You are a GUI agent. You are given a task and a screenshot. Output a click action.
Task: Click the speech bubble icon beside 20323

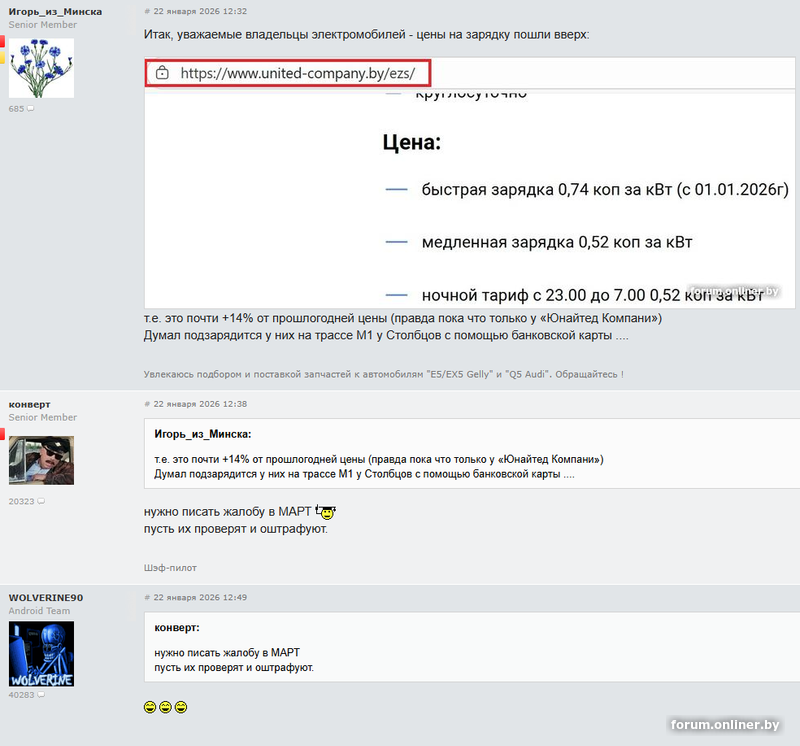41,501
